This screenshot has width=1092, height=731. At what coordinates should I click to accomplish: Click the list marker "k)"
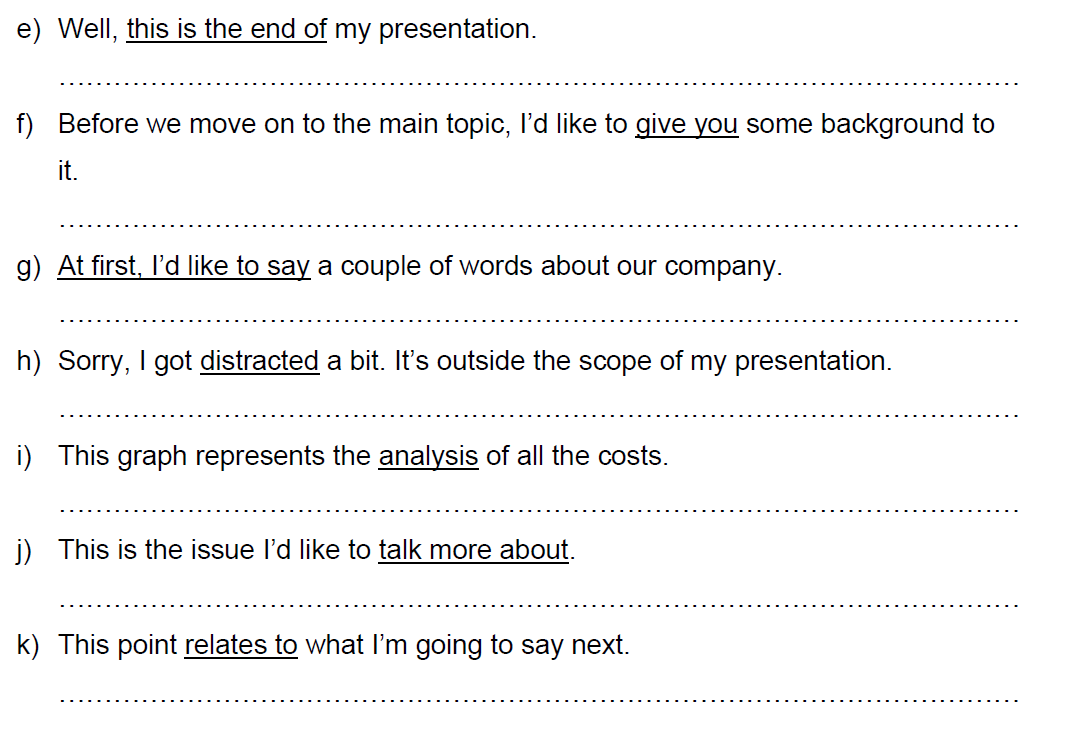pyautogui.click(x=28, y=645)
